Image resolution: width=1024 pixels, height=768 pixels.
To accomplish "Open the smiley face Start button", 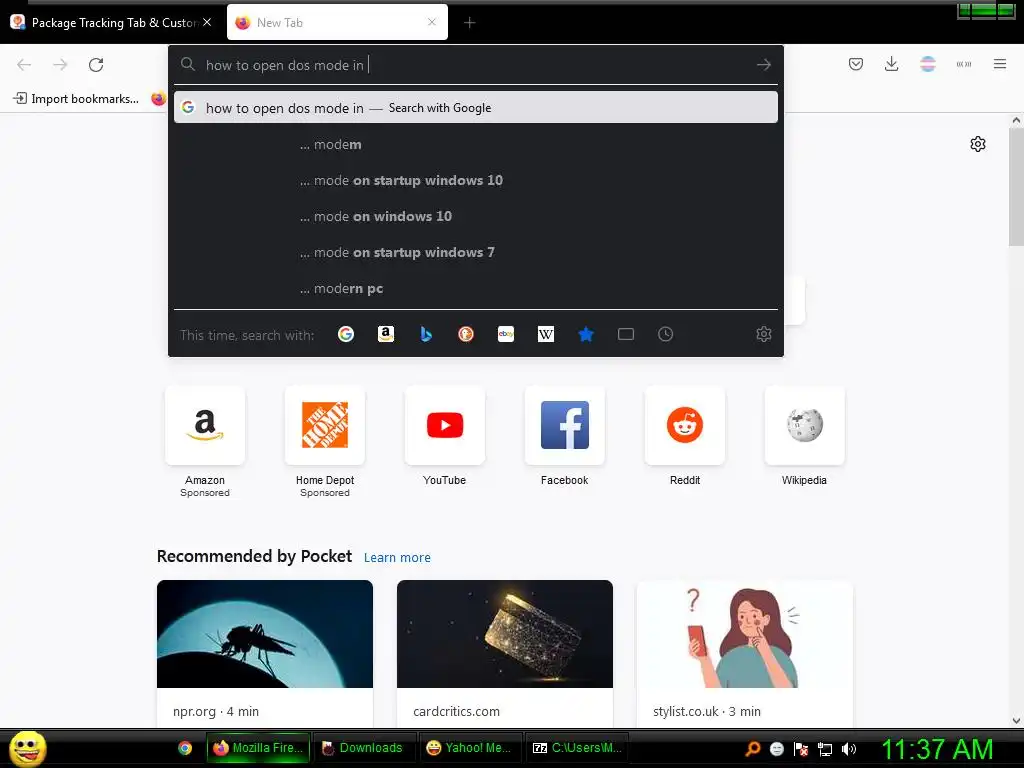I will [x=27, y=748].
